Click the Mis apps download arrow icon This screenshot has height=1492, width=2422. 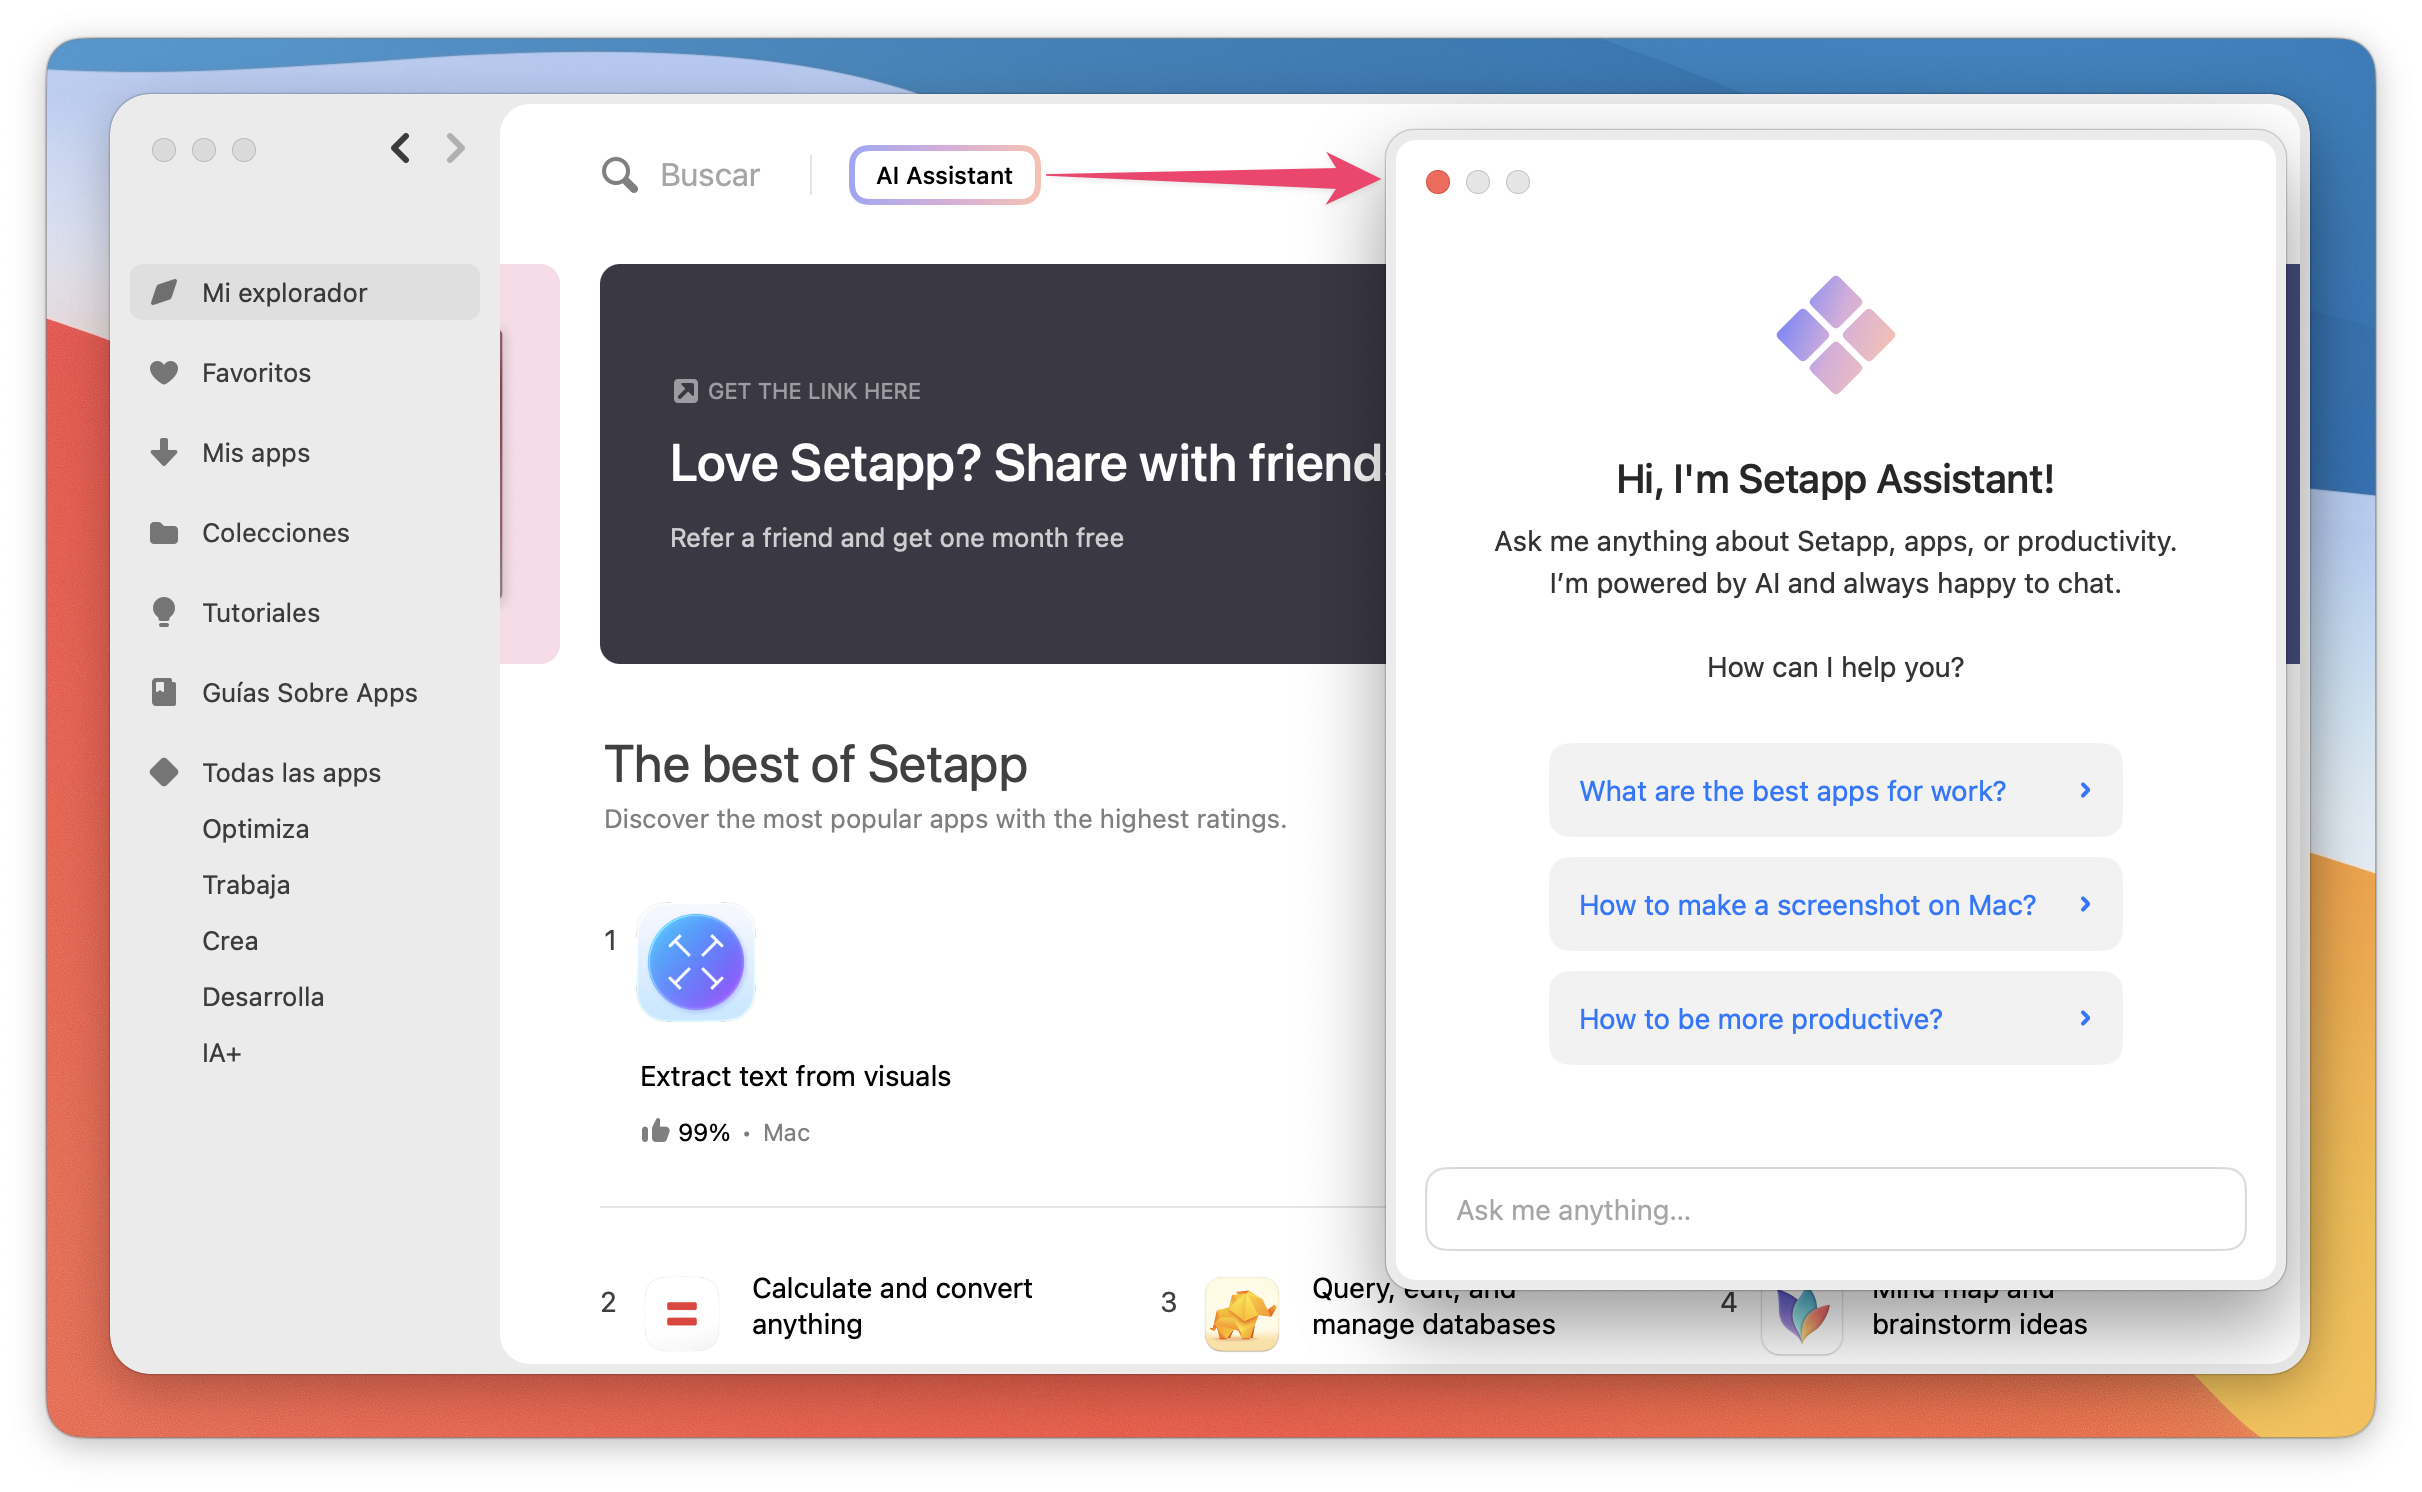pyautogui.click(x=164, y=452)
